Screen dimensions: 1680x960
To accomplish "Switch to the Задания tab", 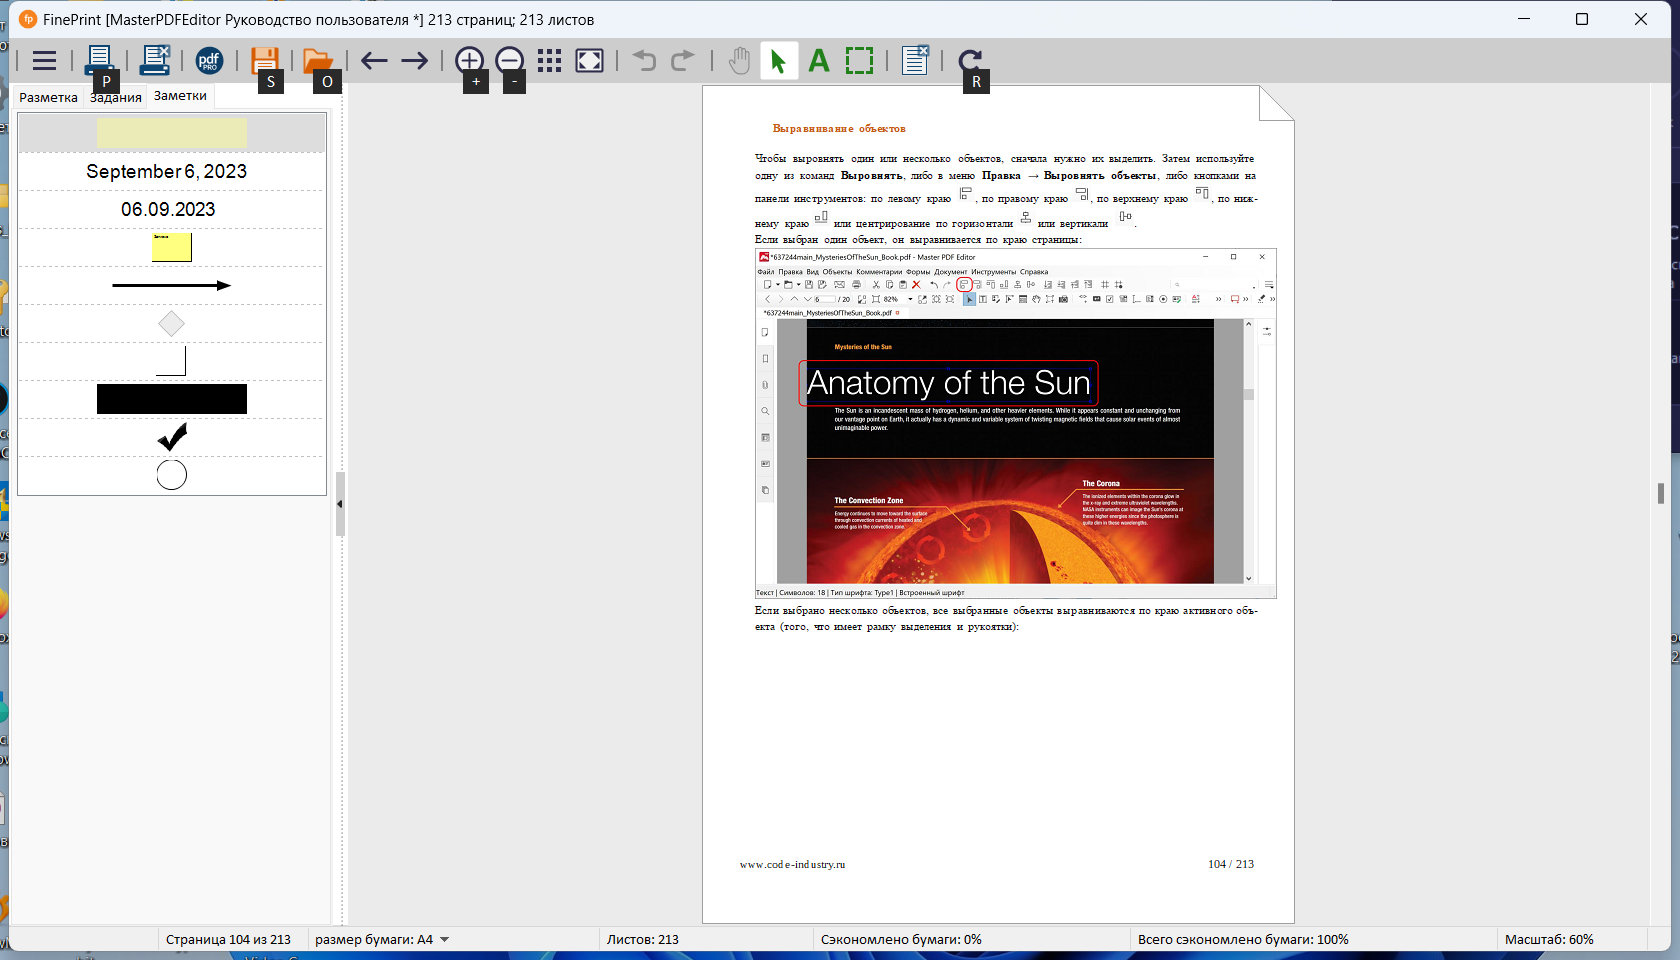I will point(116,97).
